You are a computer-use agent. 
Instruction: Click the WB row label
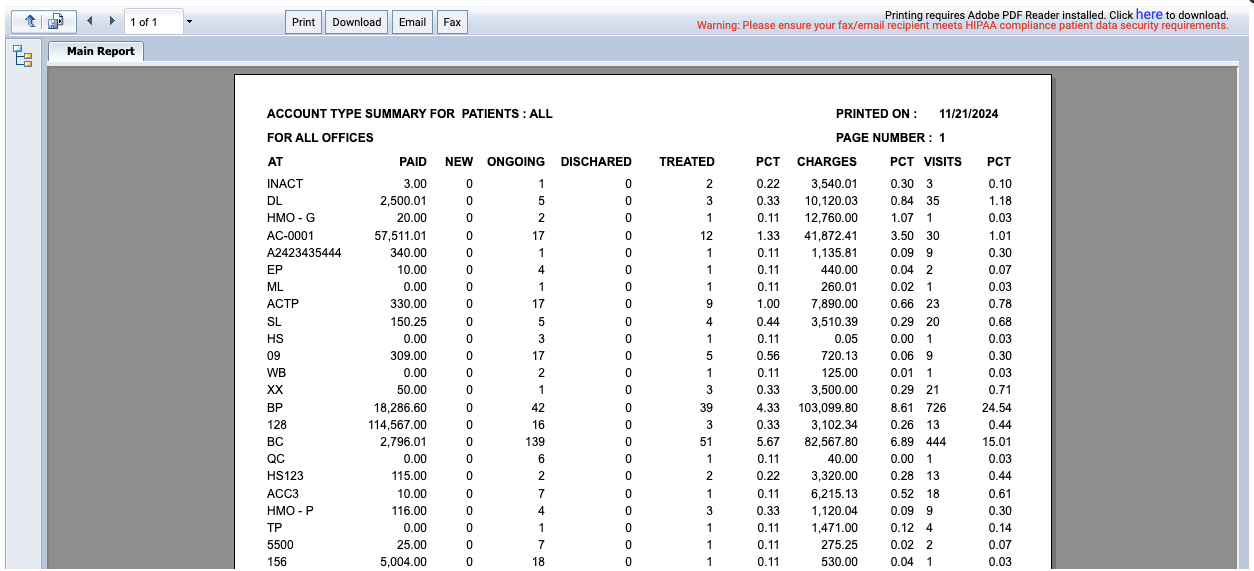tap(276, 373)
